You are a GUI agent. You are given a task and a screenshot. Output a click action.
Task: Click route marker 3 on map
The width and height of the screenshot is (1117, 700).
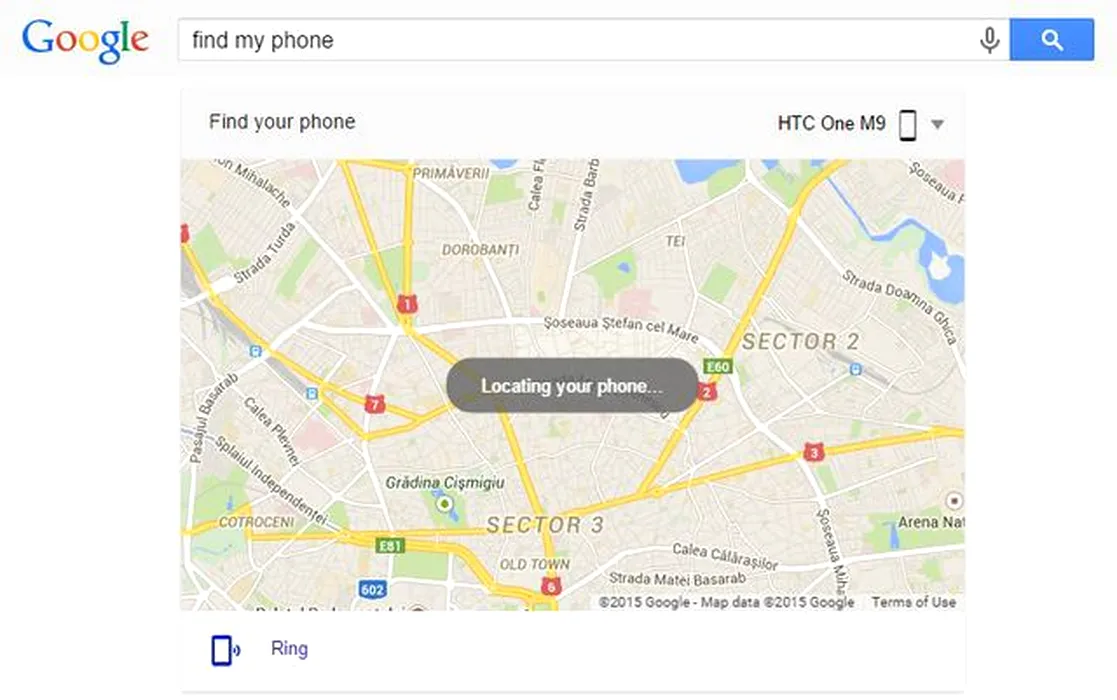[x=814, y=452]
